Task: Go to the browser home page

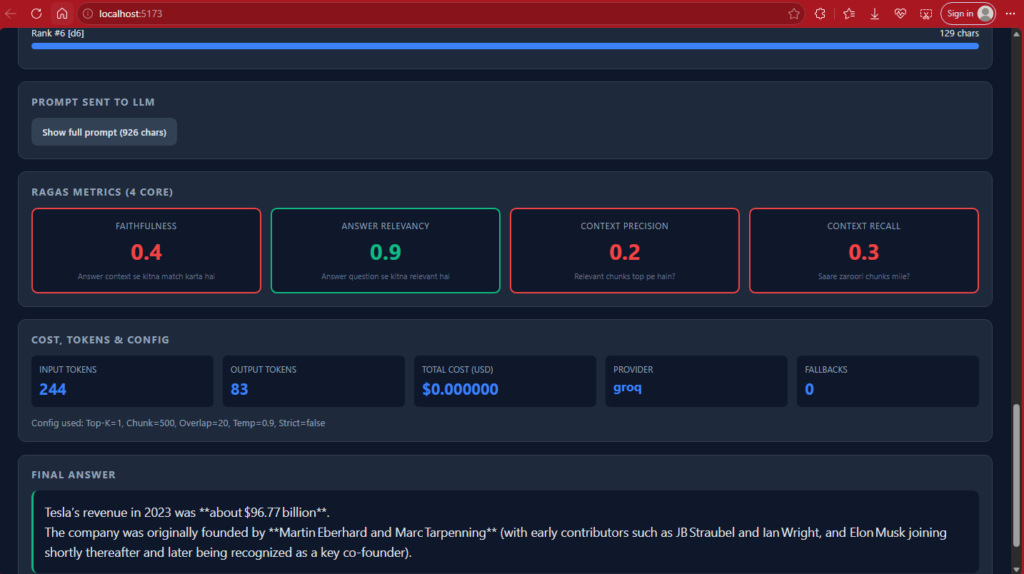Action: coord(61,14)
